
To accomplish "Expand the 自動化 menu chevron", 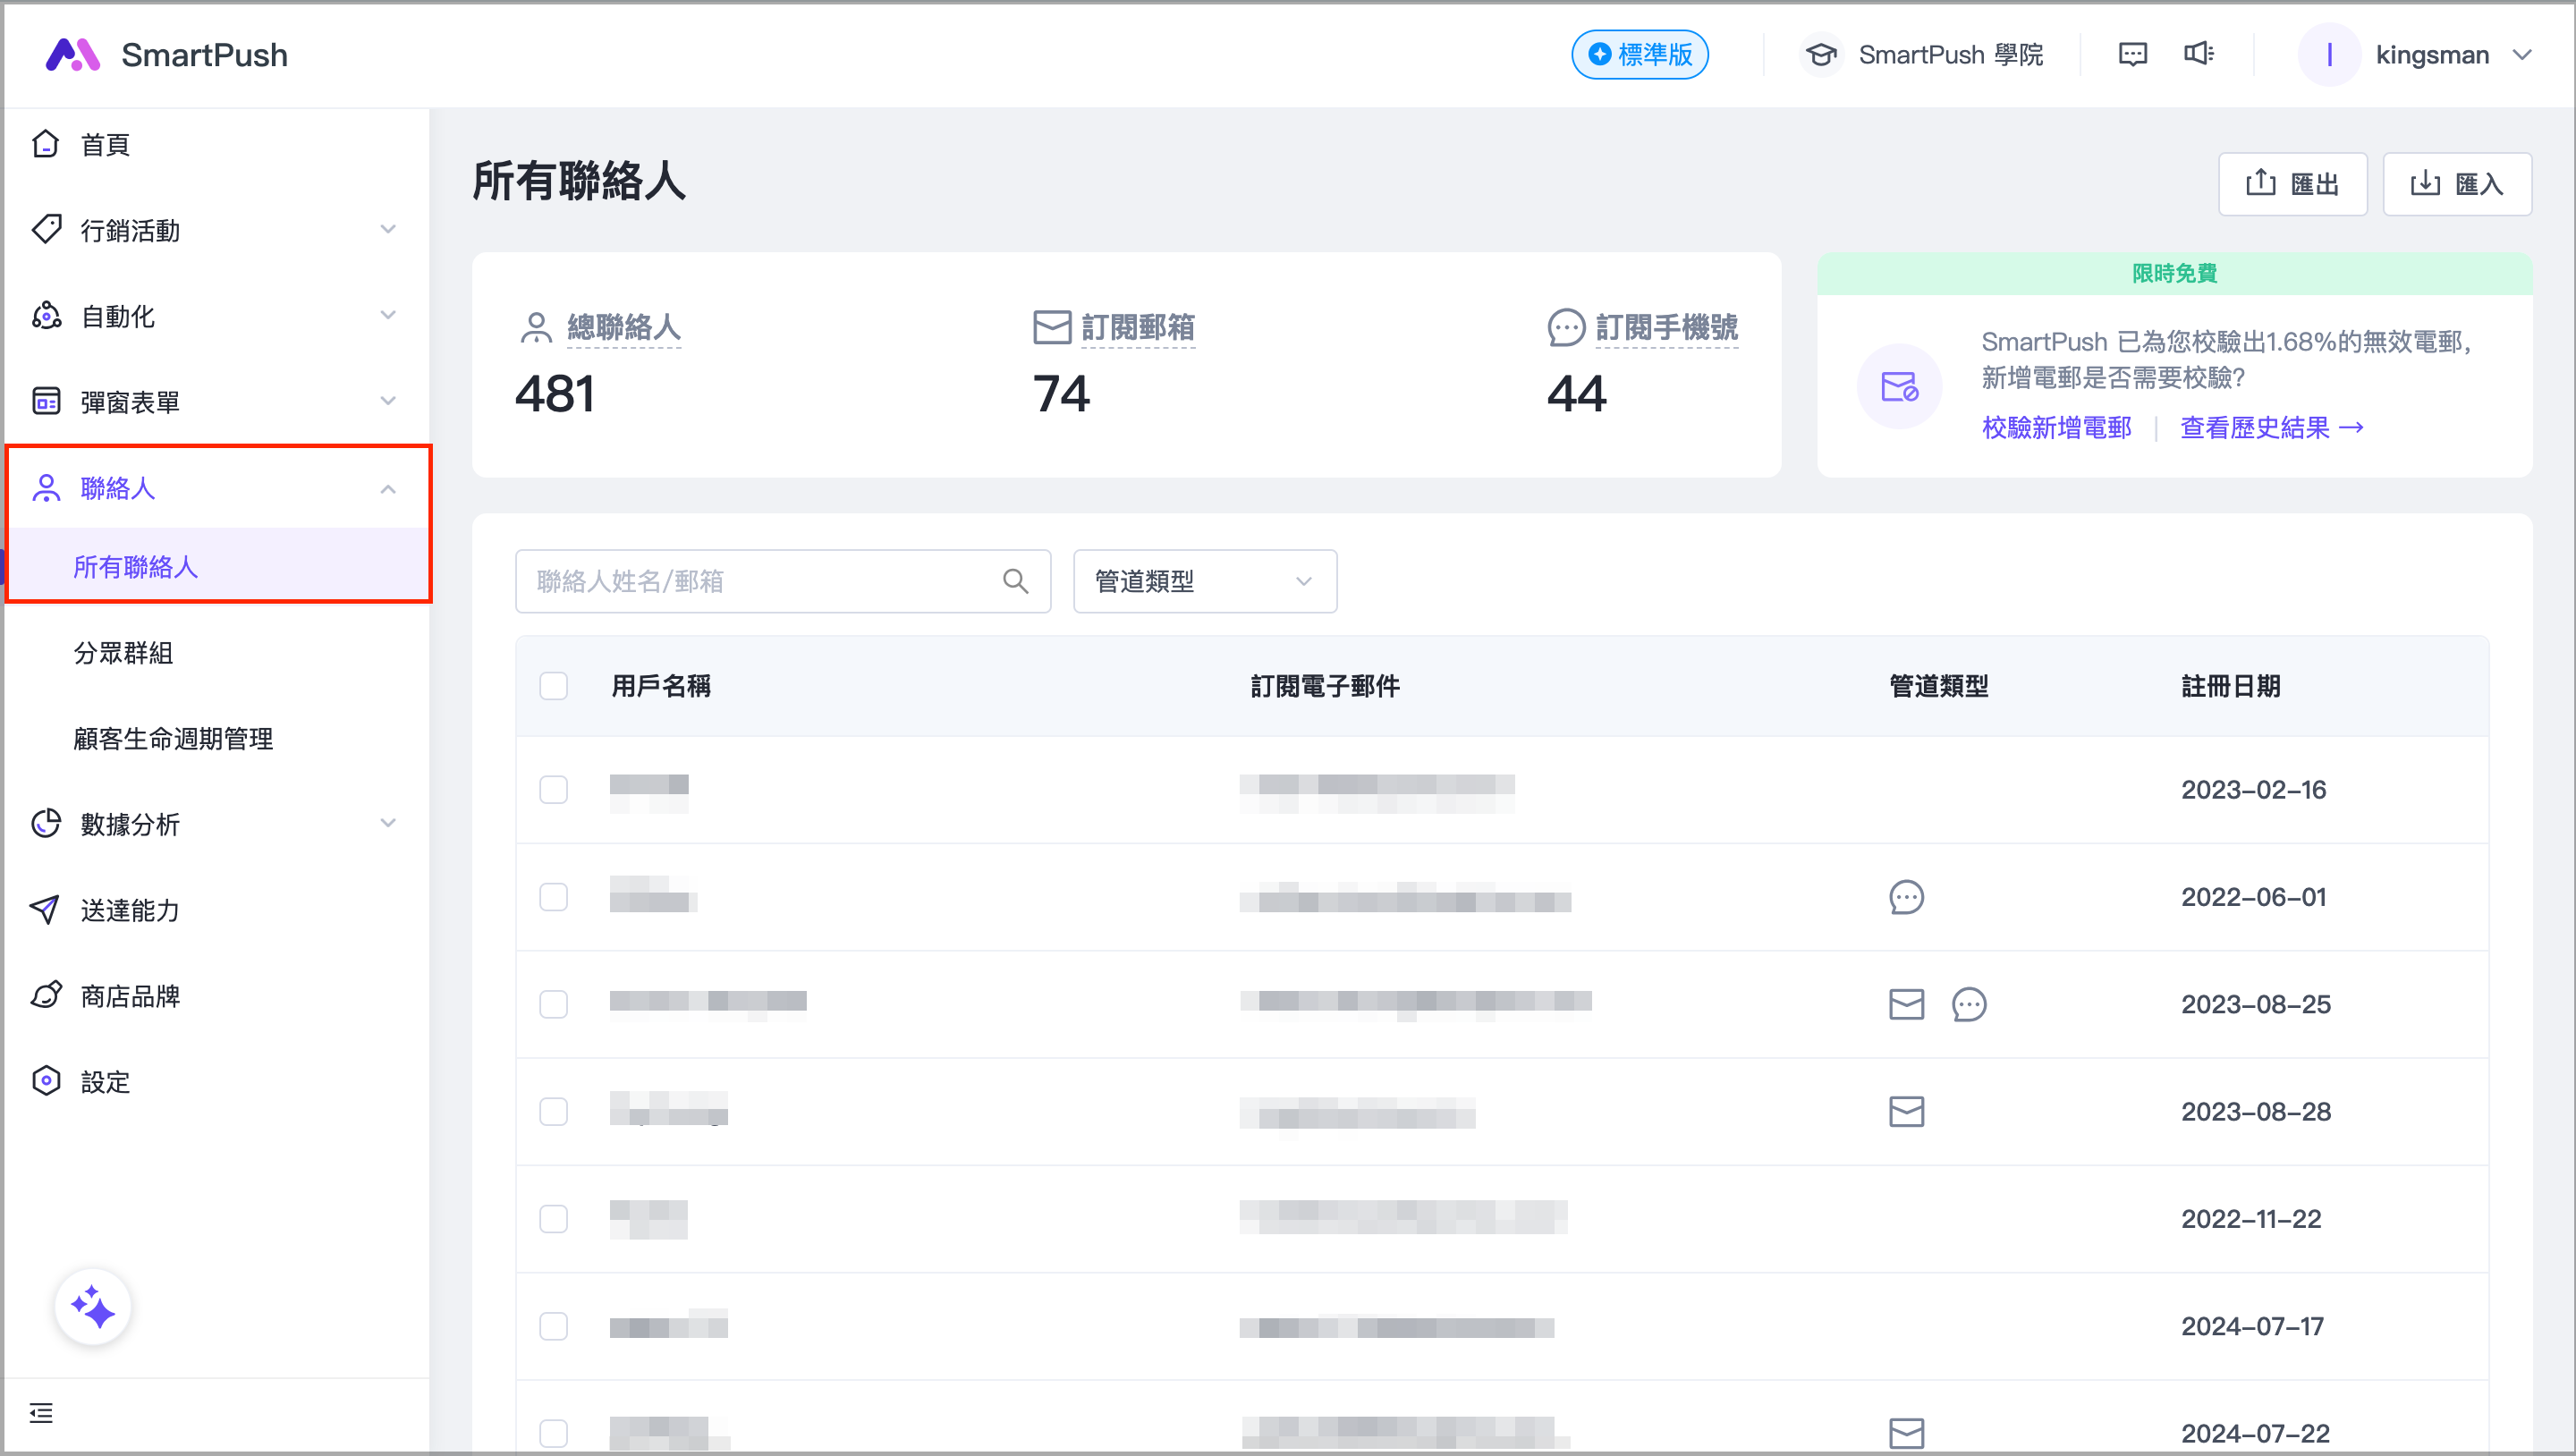I will tap(388, 316).
